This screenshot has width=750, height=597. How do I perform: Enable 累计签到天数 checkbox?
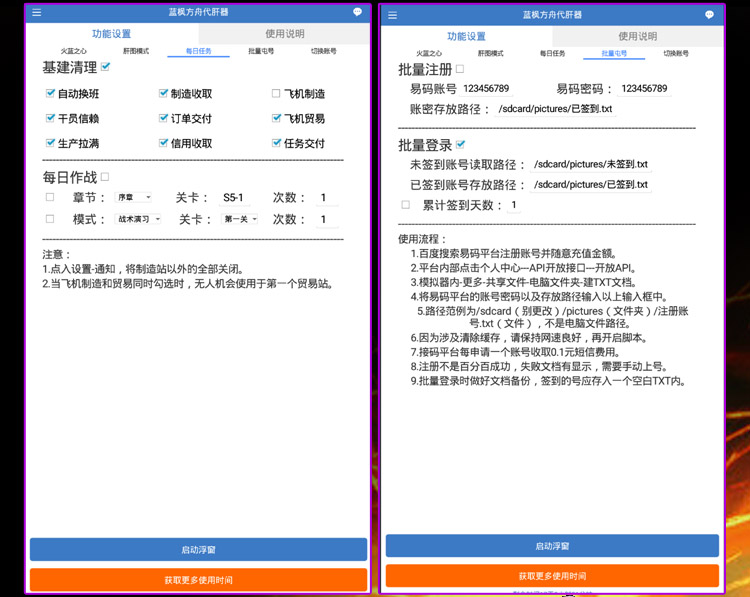pyautogui.click(x=406, y=205)
